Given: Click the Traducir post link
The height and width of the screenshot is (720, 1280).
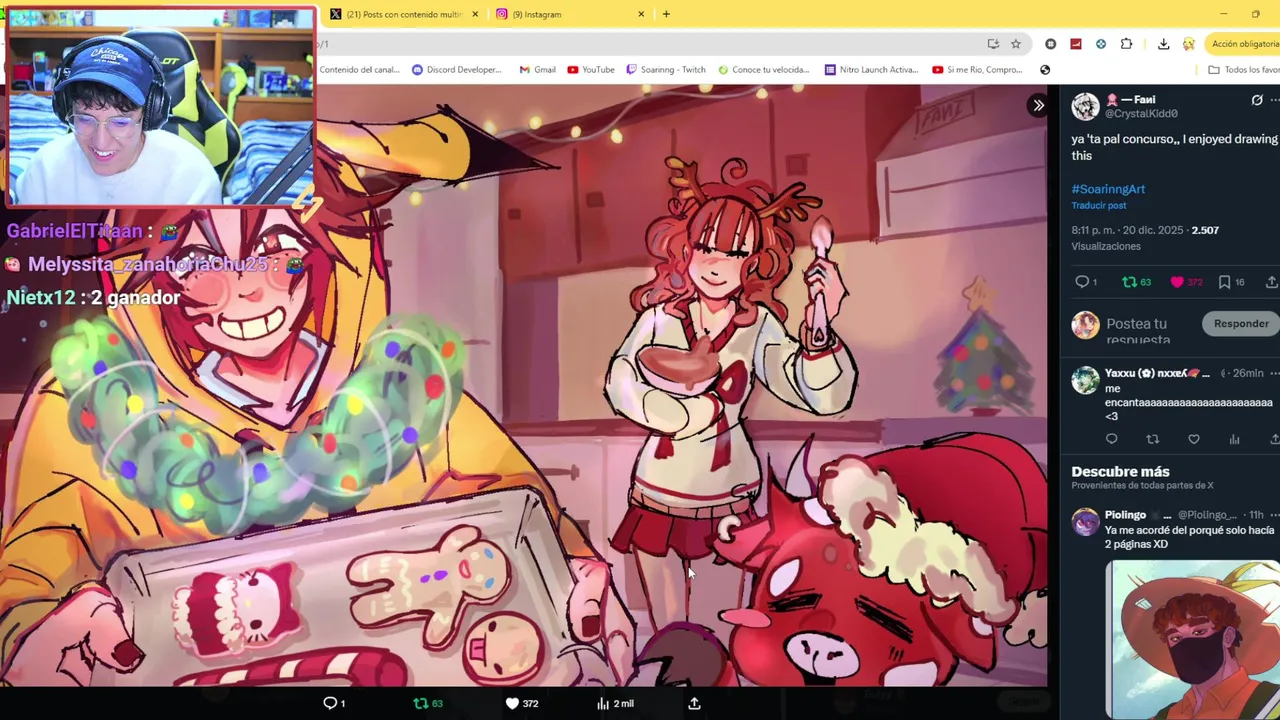Looking at the screenshot, I should click(x=1098, y=206).
